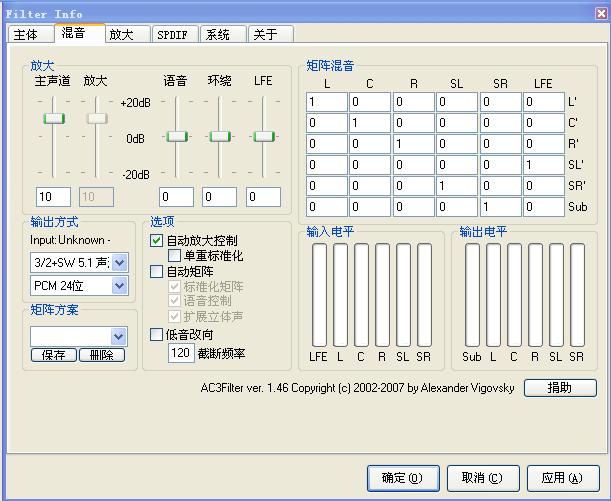The height and width of the screenshot is (501, 611).
Task: Click the 截断频率 field showing 120
Action: coord(181,353)
